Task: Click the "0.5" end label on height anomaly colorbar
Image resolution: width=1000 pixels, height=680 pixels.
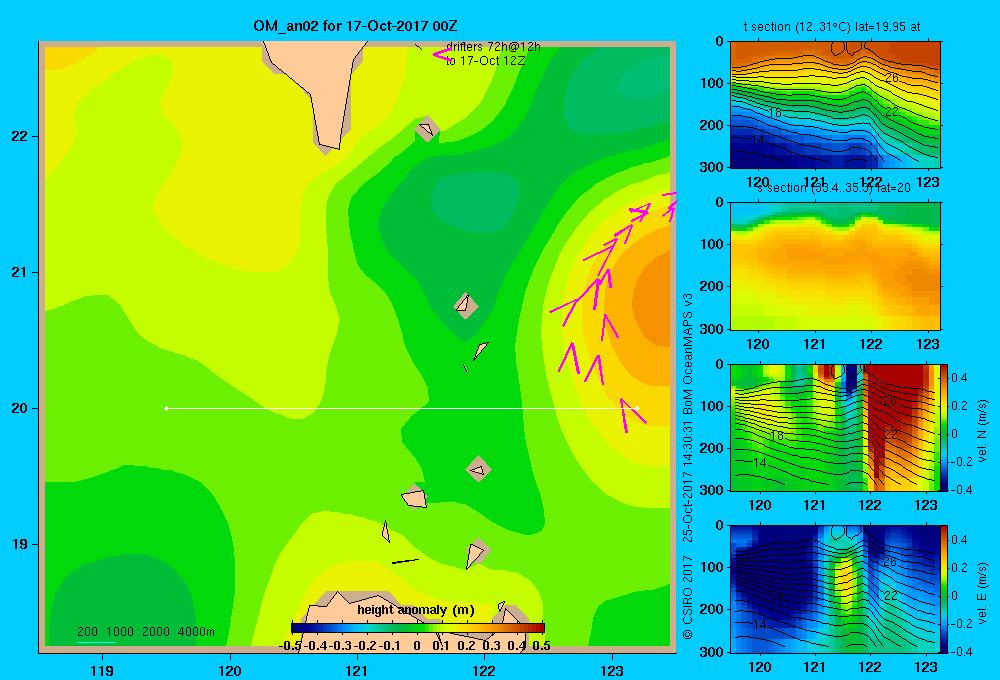Action: [541, 646]
